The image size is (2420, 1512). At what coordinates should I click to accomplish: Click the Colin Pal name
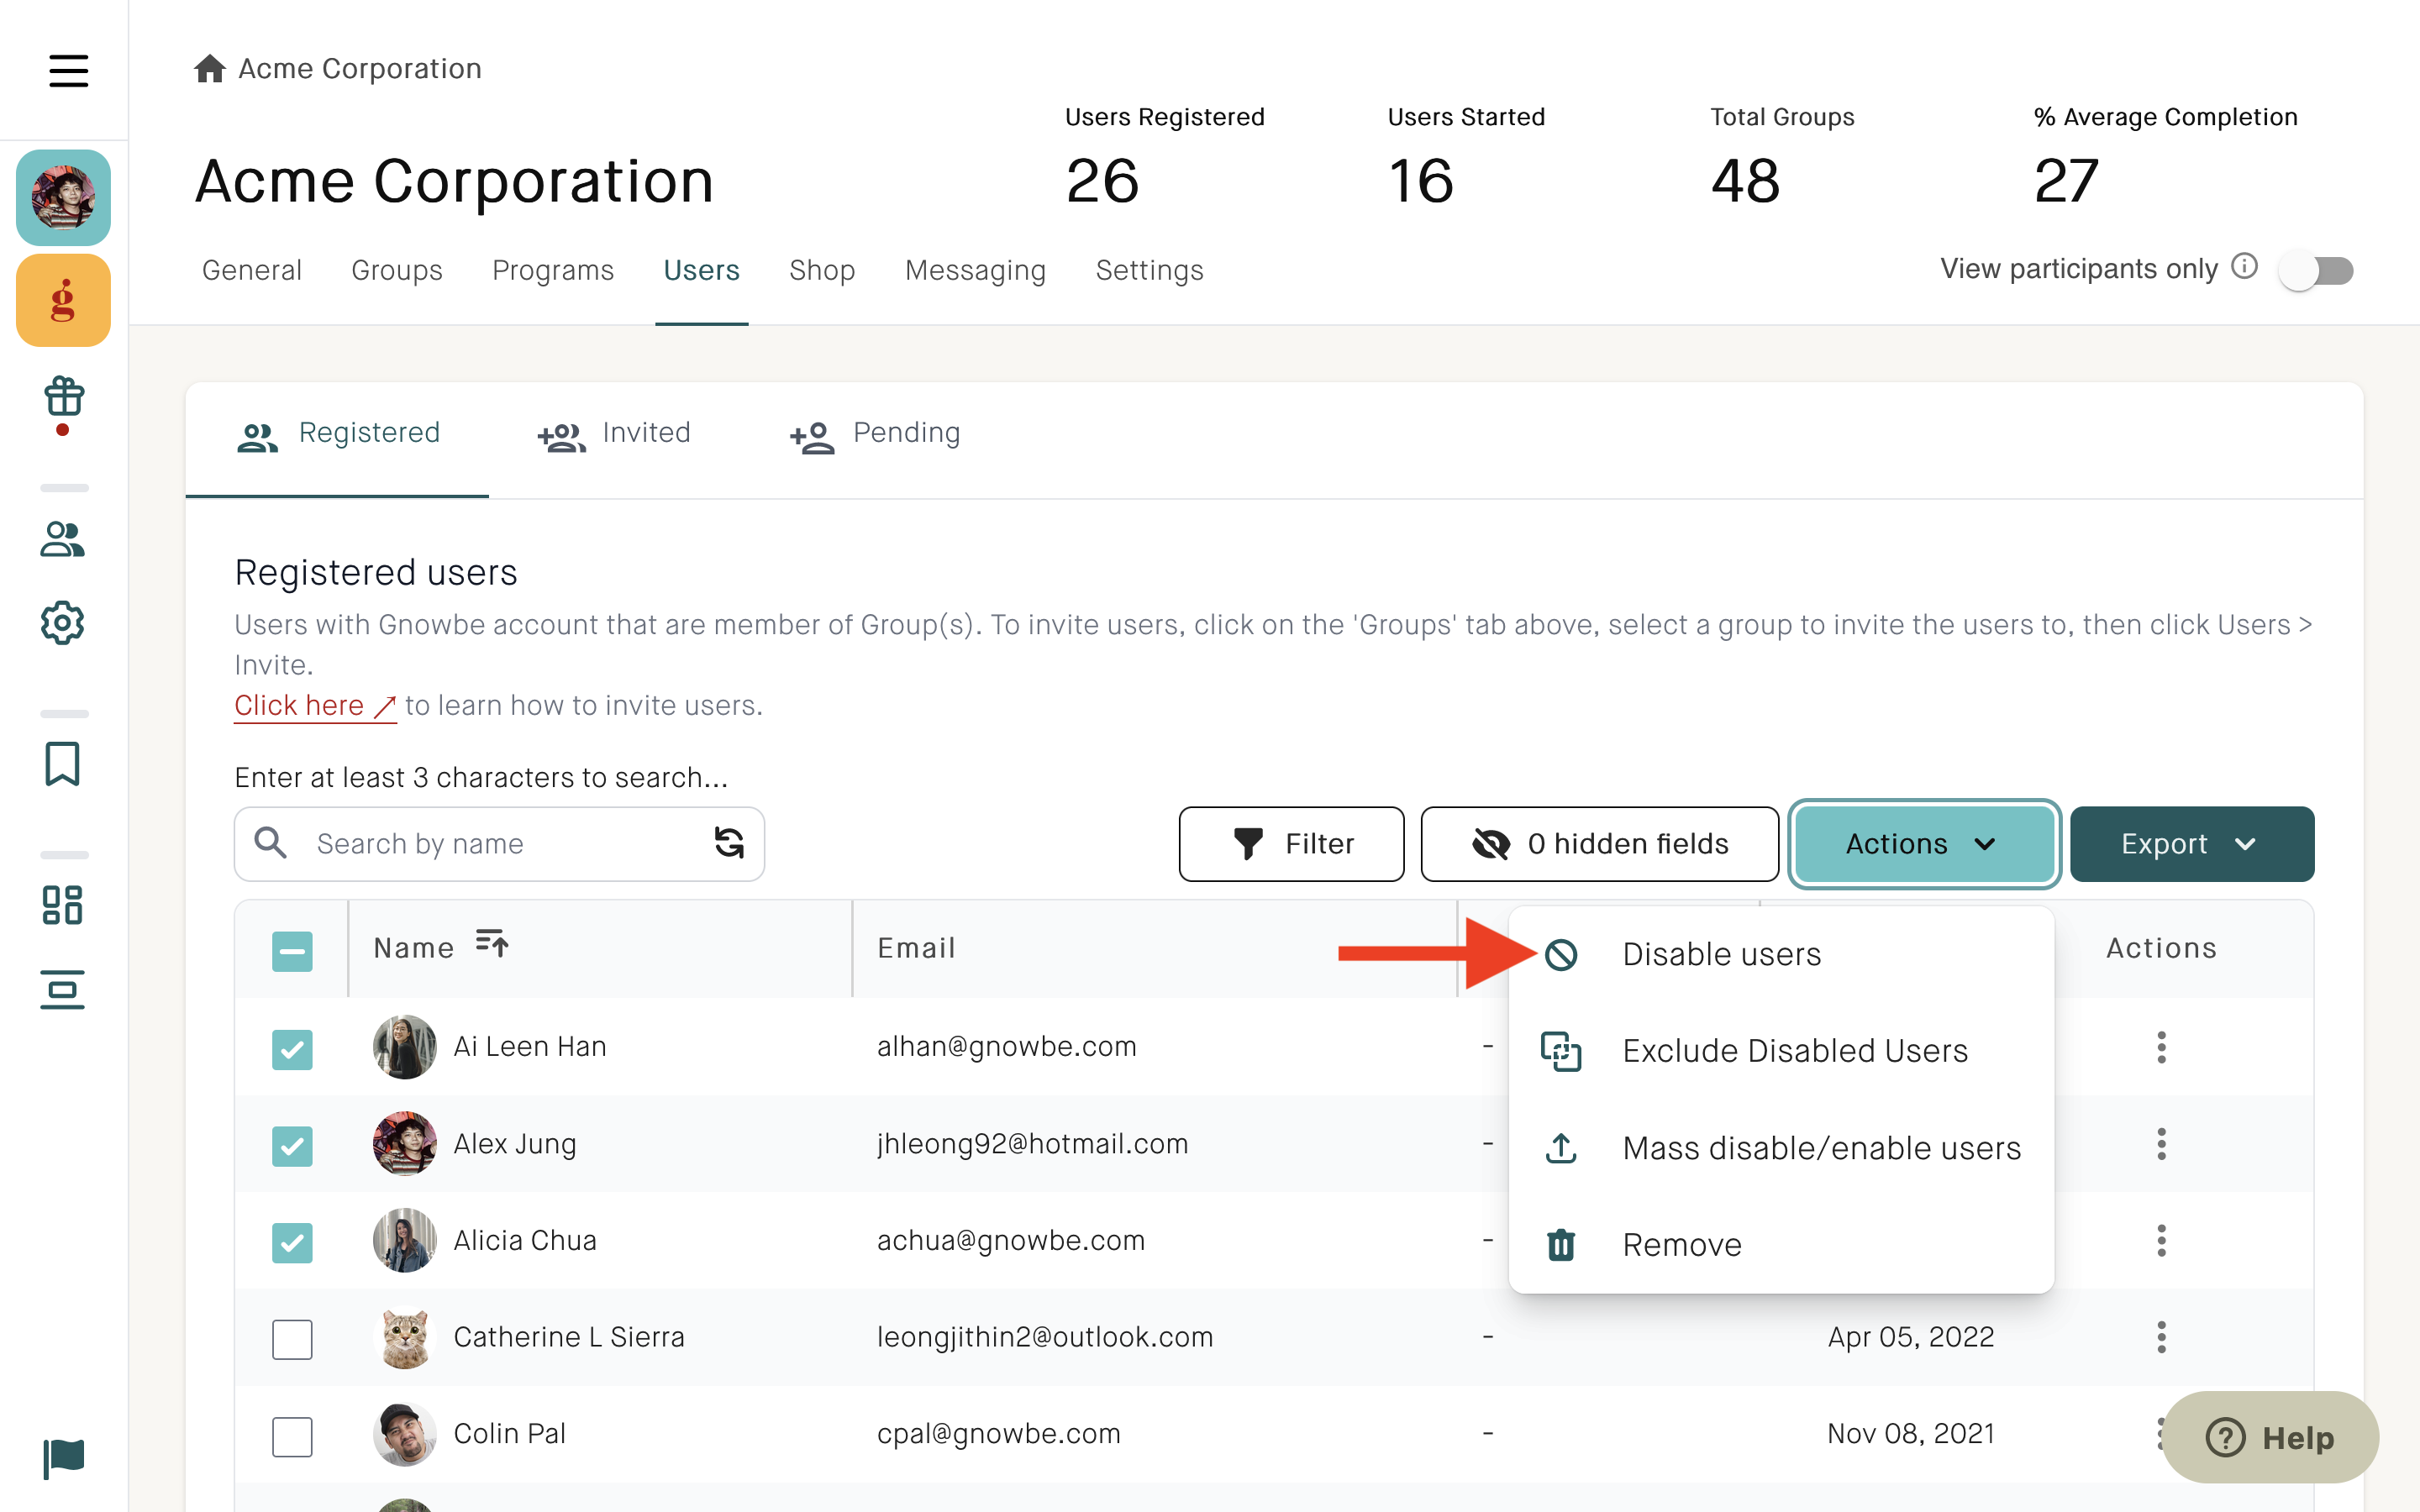[x=509, y=1433]
